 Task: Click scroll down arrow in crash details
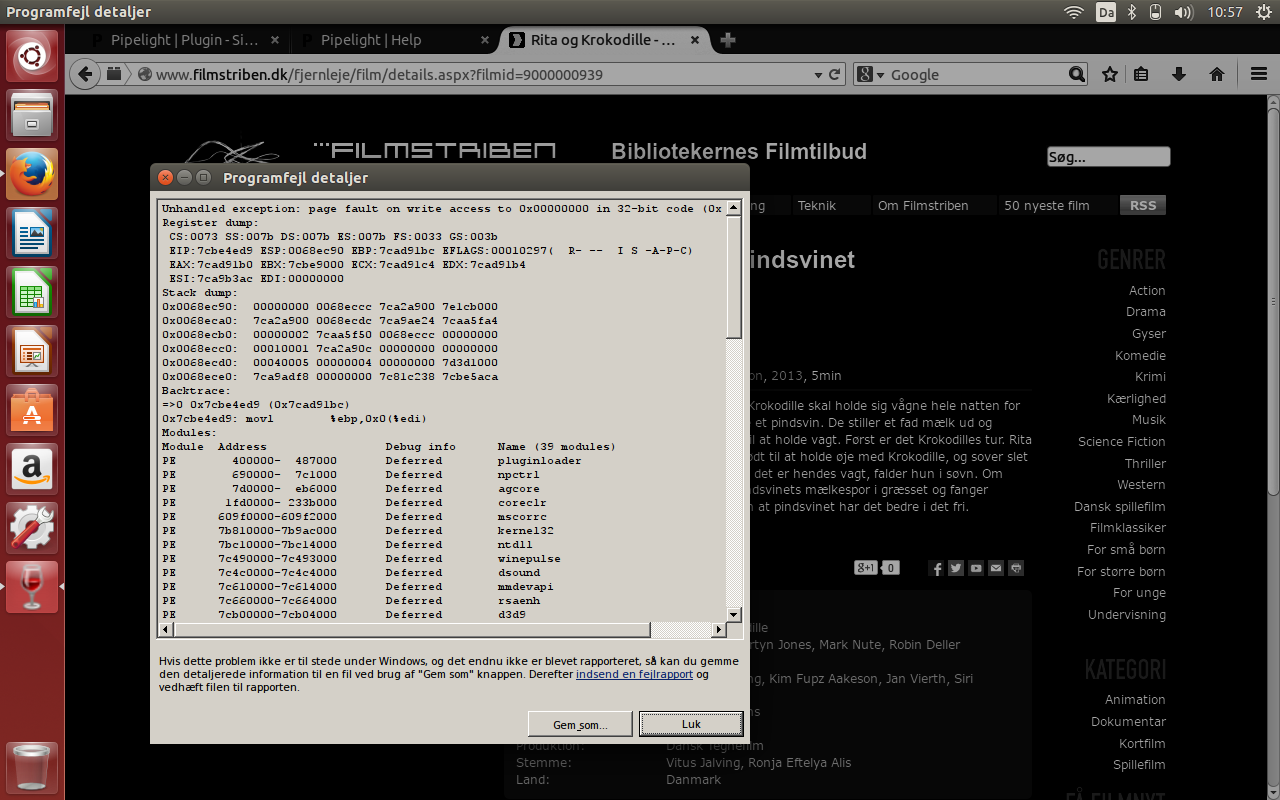(x=734, y=614)
